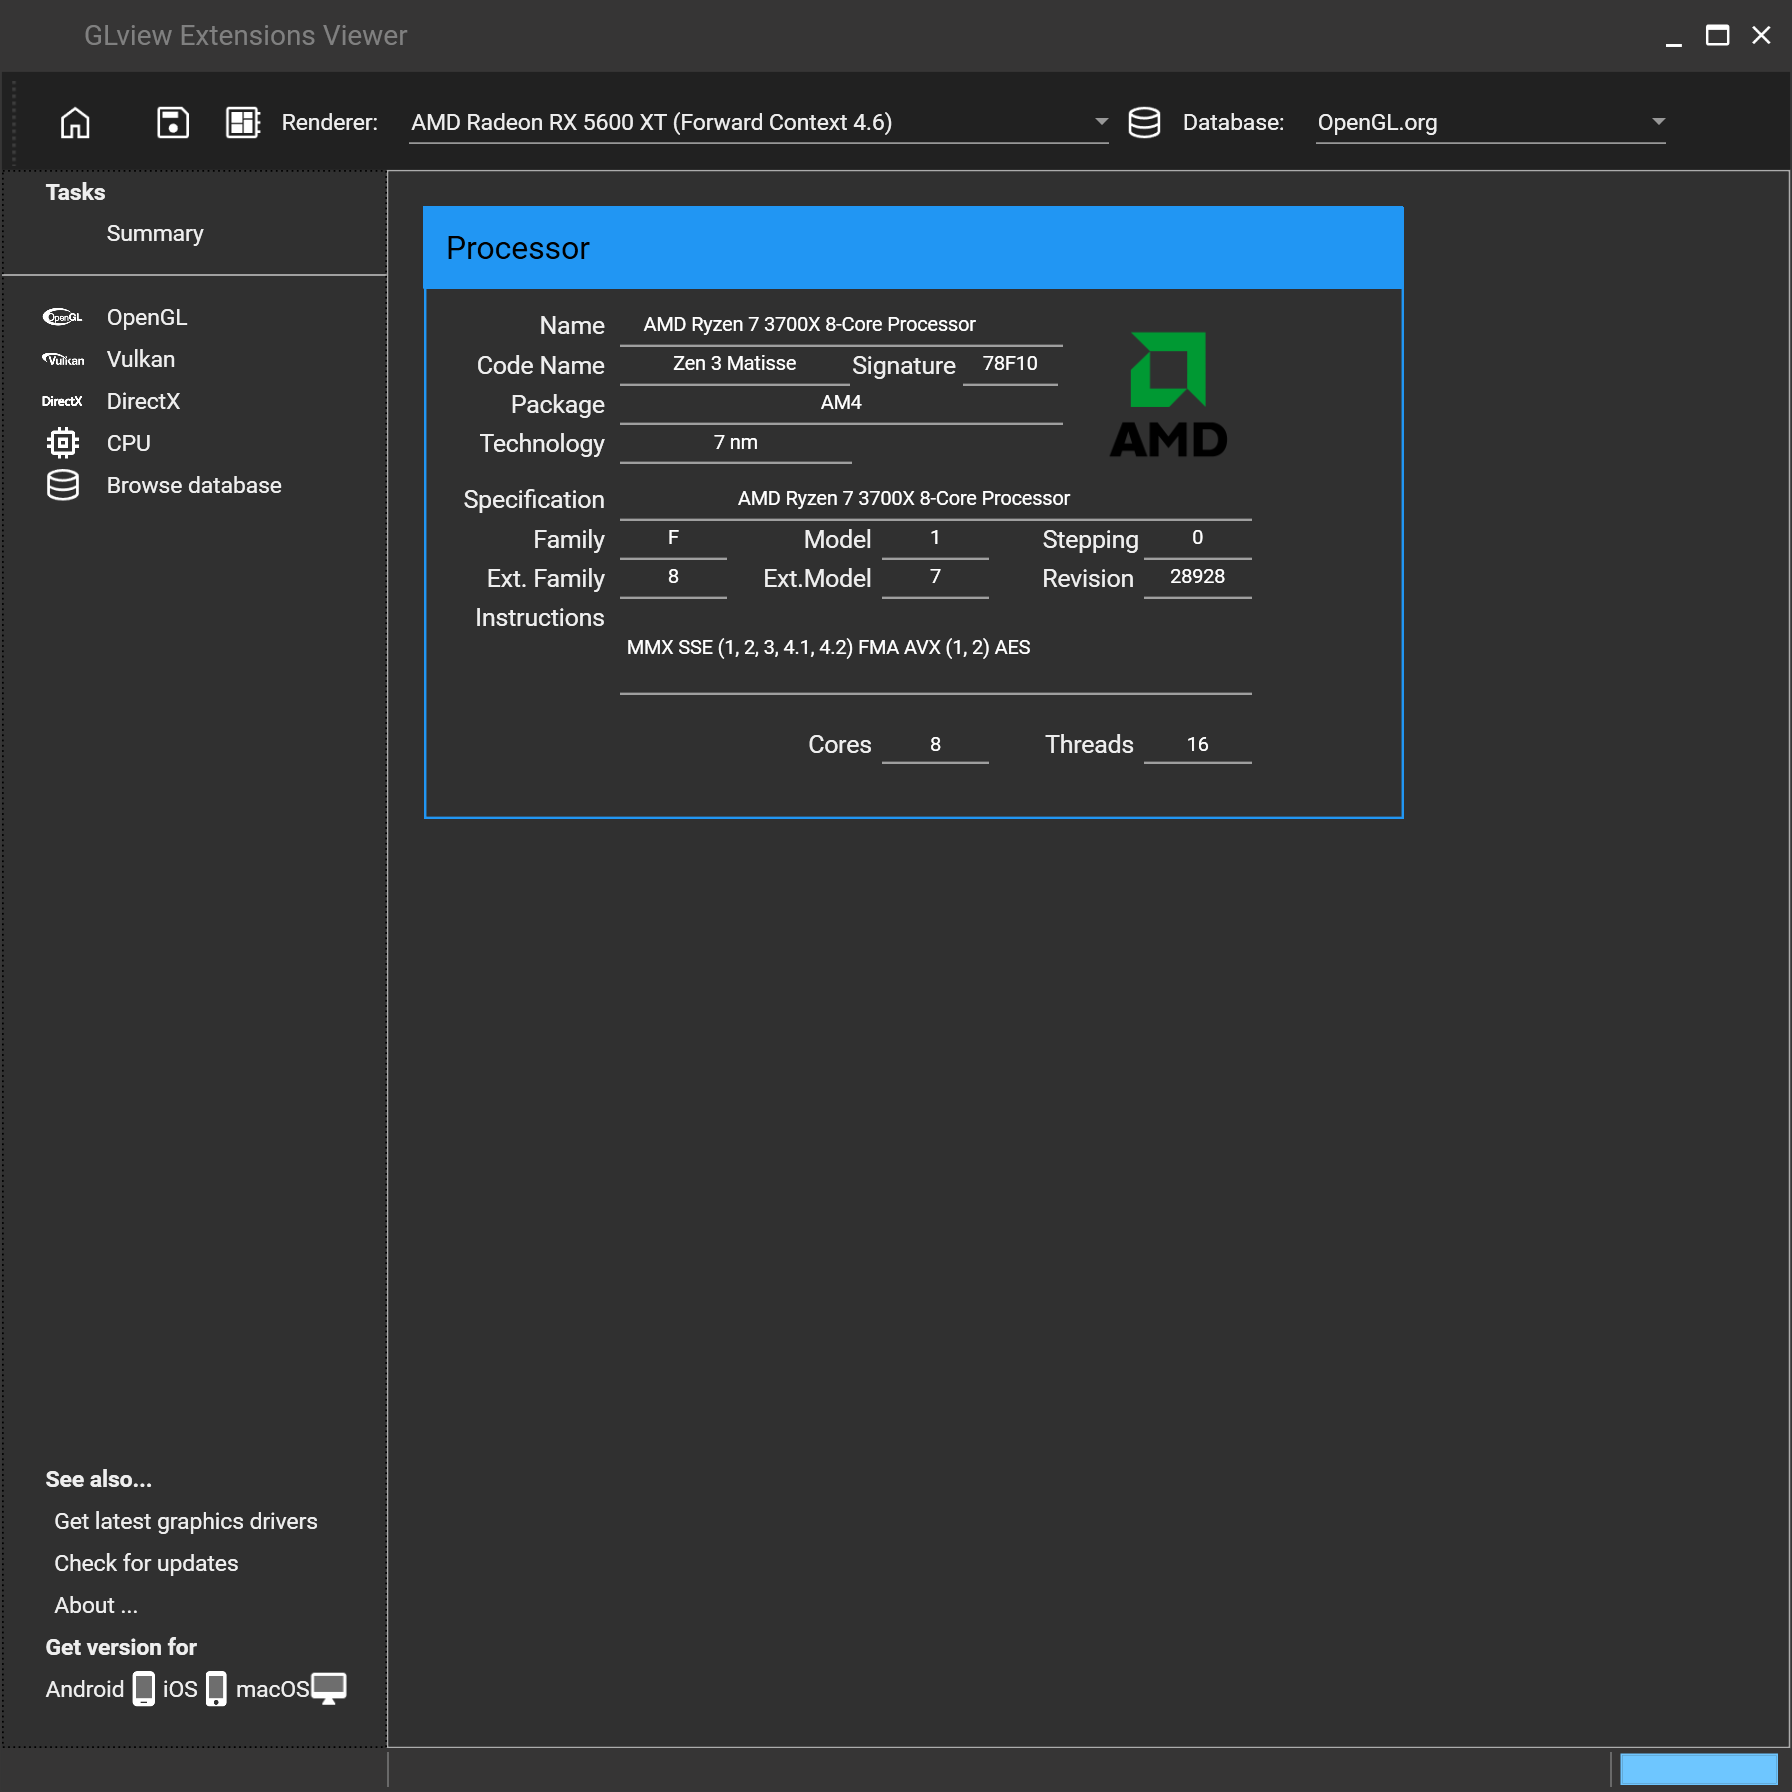Open the DirectX section
Viewport: 1792px width, 1792px height.
[144, 401]
